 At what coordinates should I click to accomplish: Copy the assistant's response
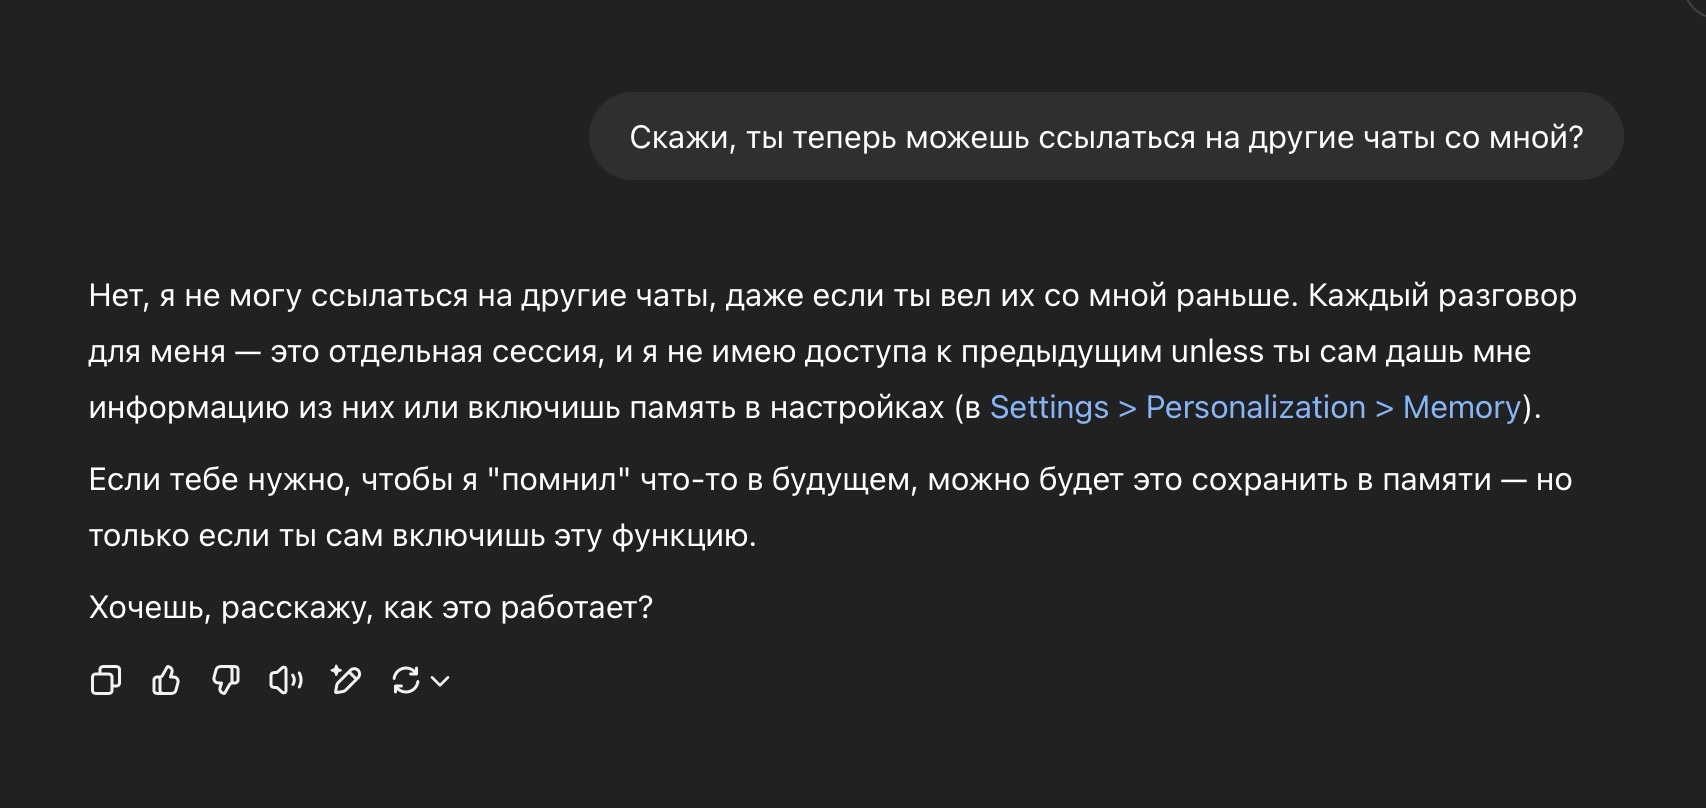click(x=106, y=681)
